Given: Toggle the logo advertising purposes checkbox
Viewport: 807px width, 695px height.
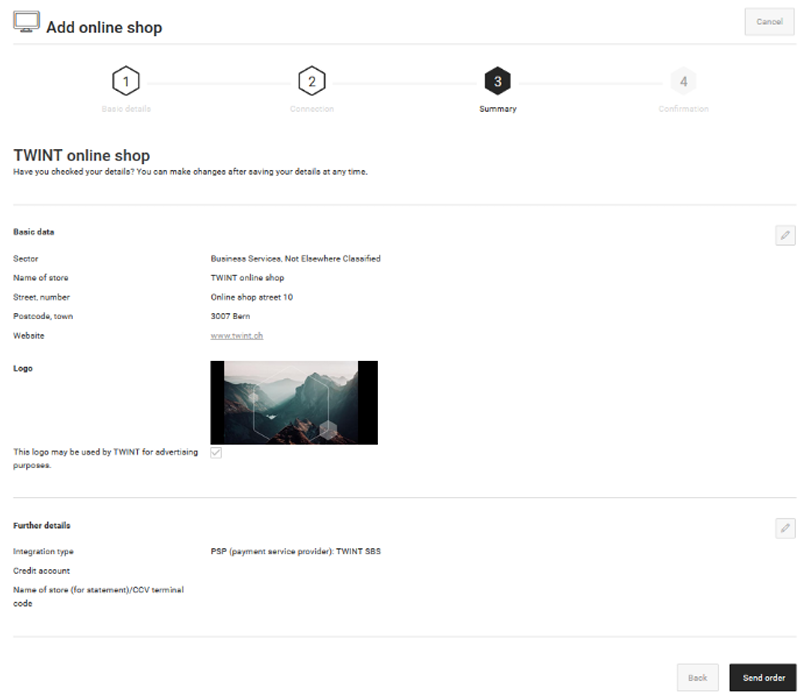Looking at the screenshot, I should [216, 453].
